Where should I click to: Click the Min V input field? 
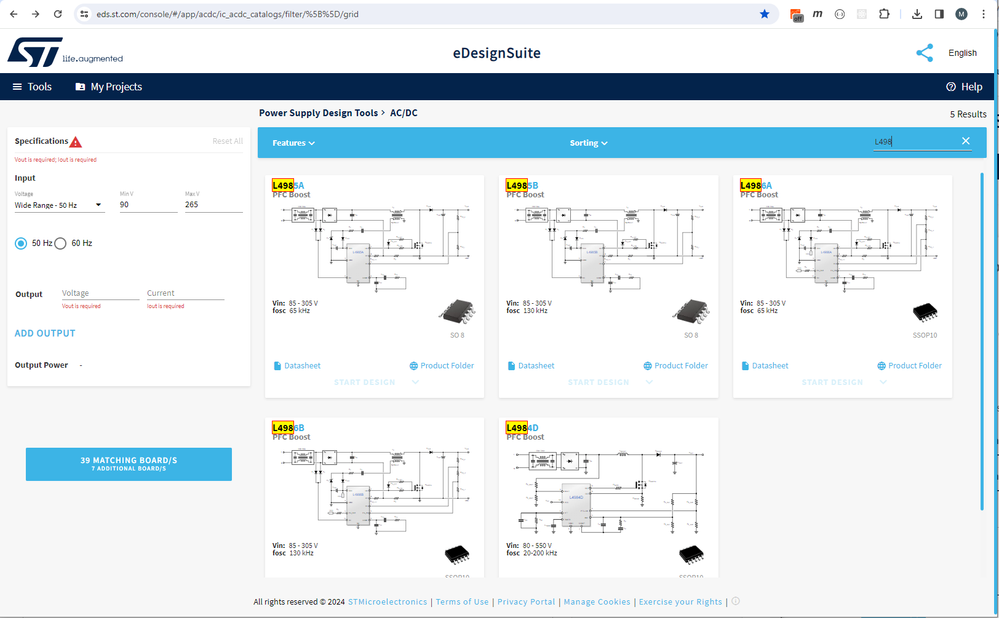pos(148,205)
